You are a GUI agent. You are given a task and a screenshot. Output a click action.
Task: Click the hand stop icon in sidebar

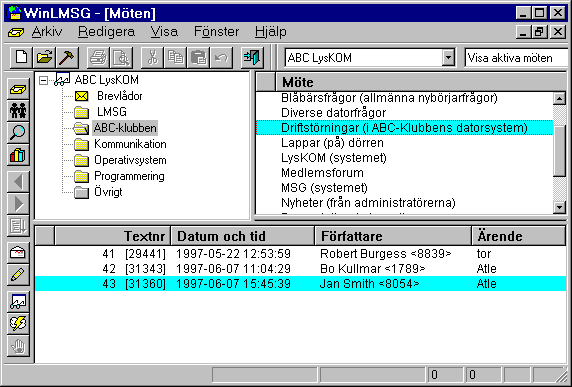18,346
